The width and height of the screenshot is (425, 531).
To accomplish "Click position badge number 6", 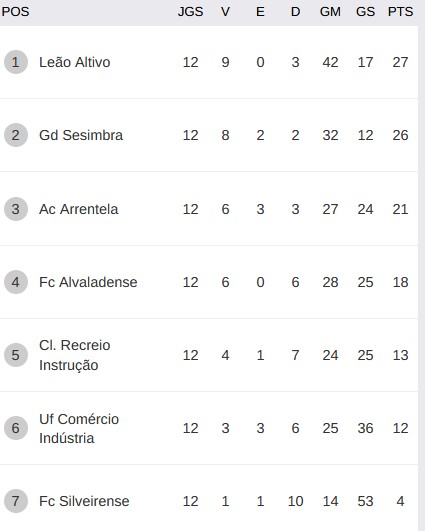I will coord(16,428).
